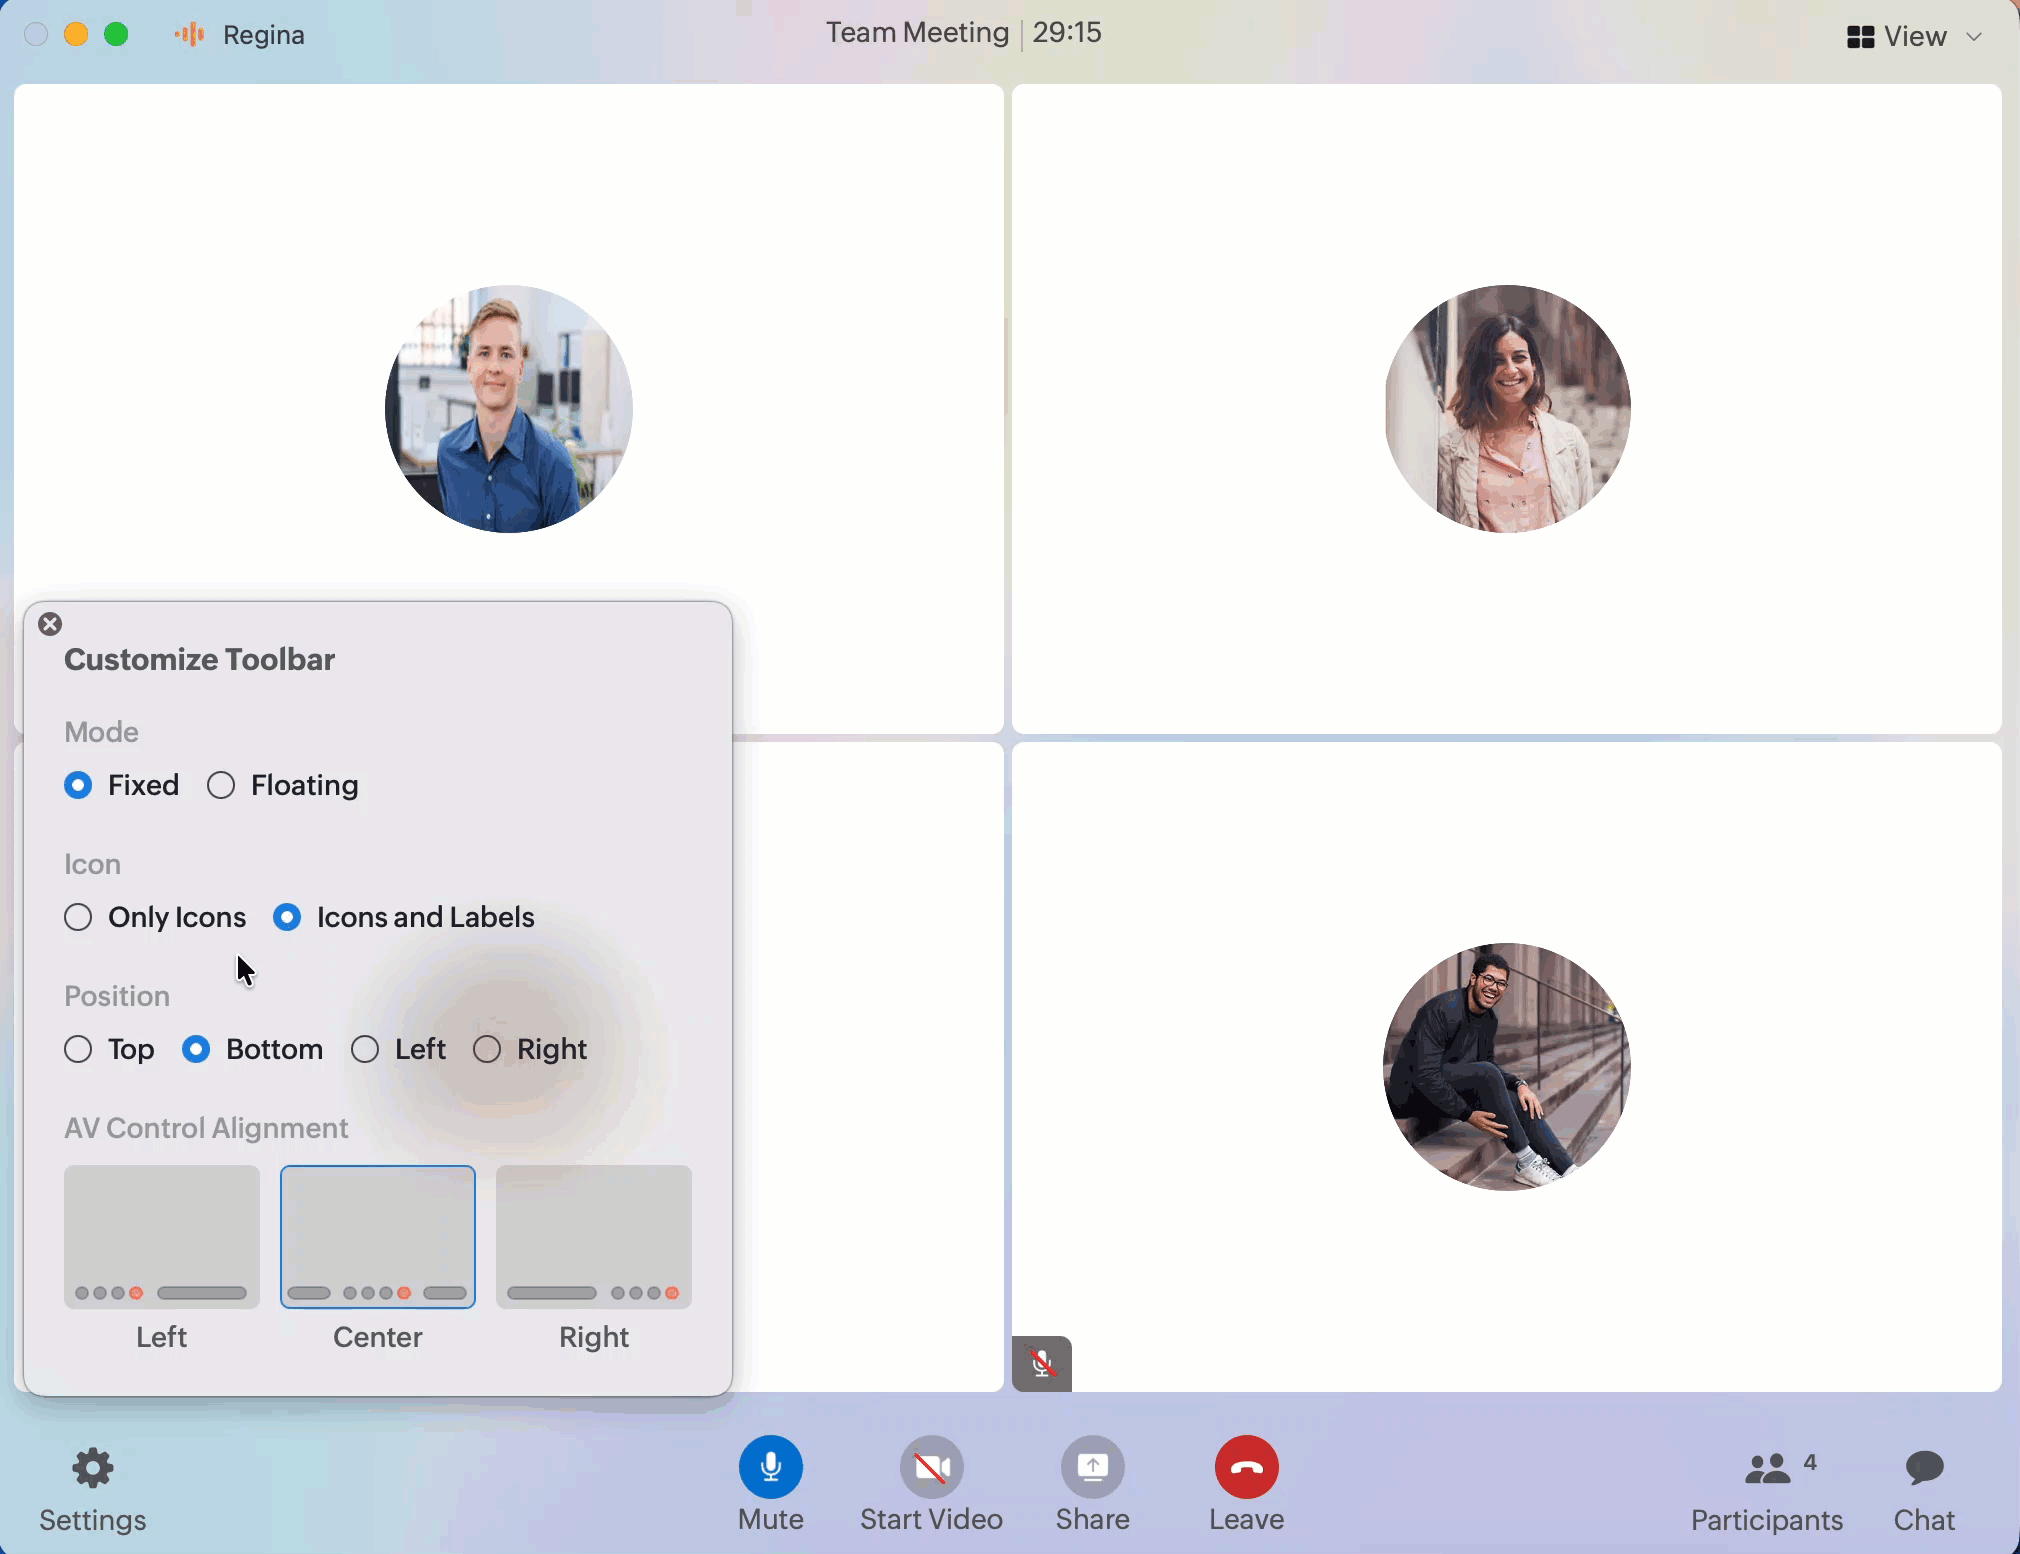
Task: Open the Chat bubble icon
Action: pyautogui.click(x=1924, y=1467)
